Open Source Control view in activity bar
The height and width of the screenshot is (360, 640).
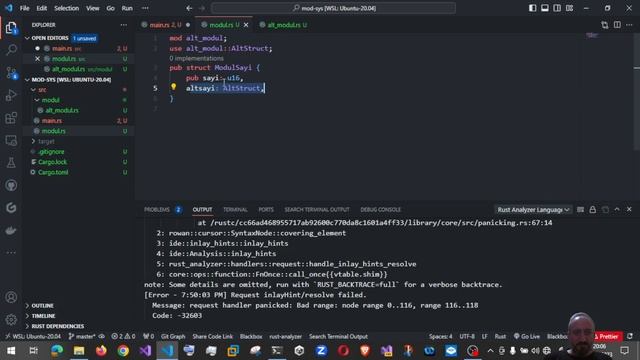tap(11, 73)
